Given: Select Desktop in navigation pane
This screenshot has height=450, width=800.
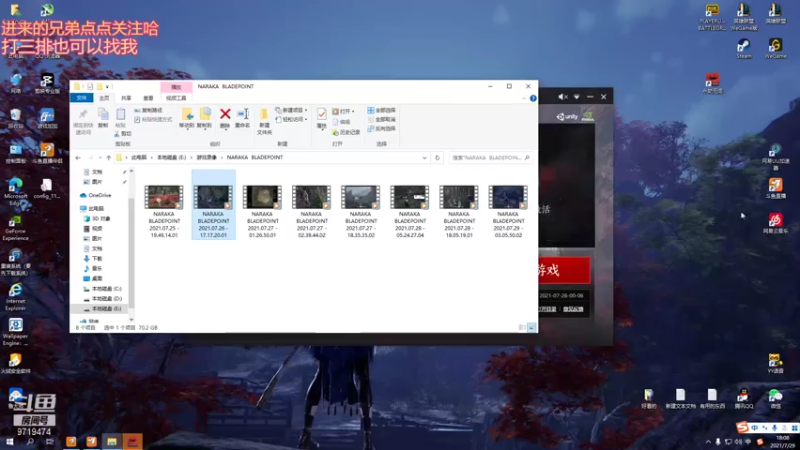Looking at the screenshot, I should pos(93,279).
